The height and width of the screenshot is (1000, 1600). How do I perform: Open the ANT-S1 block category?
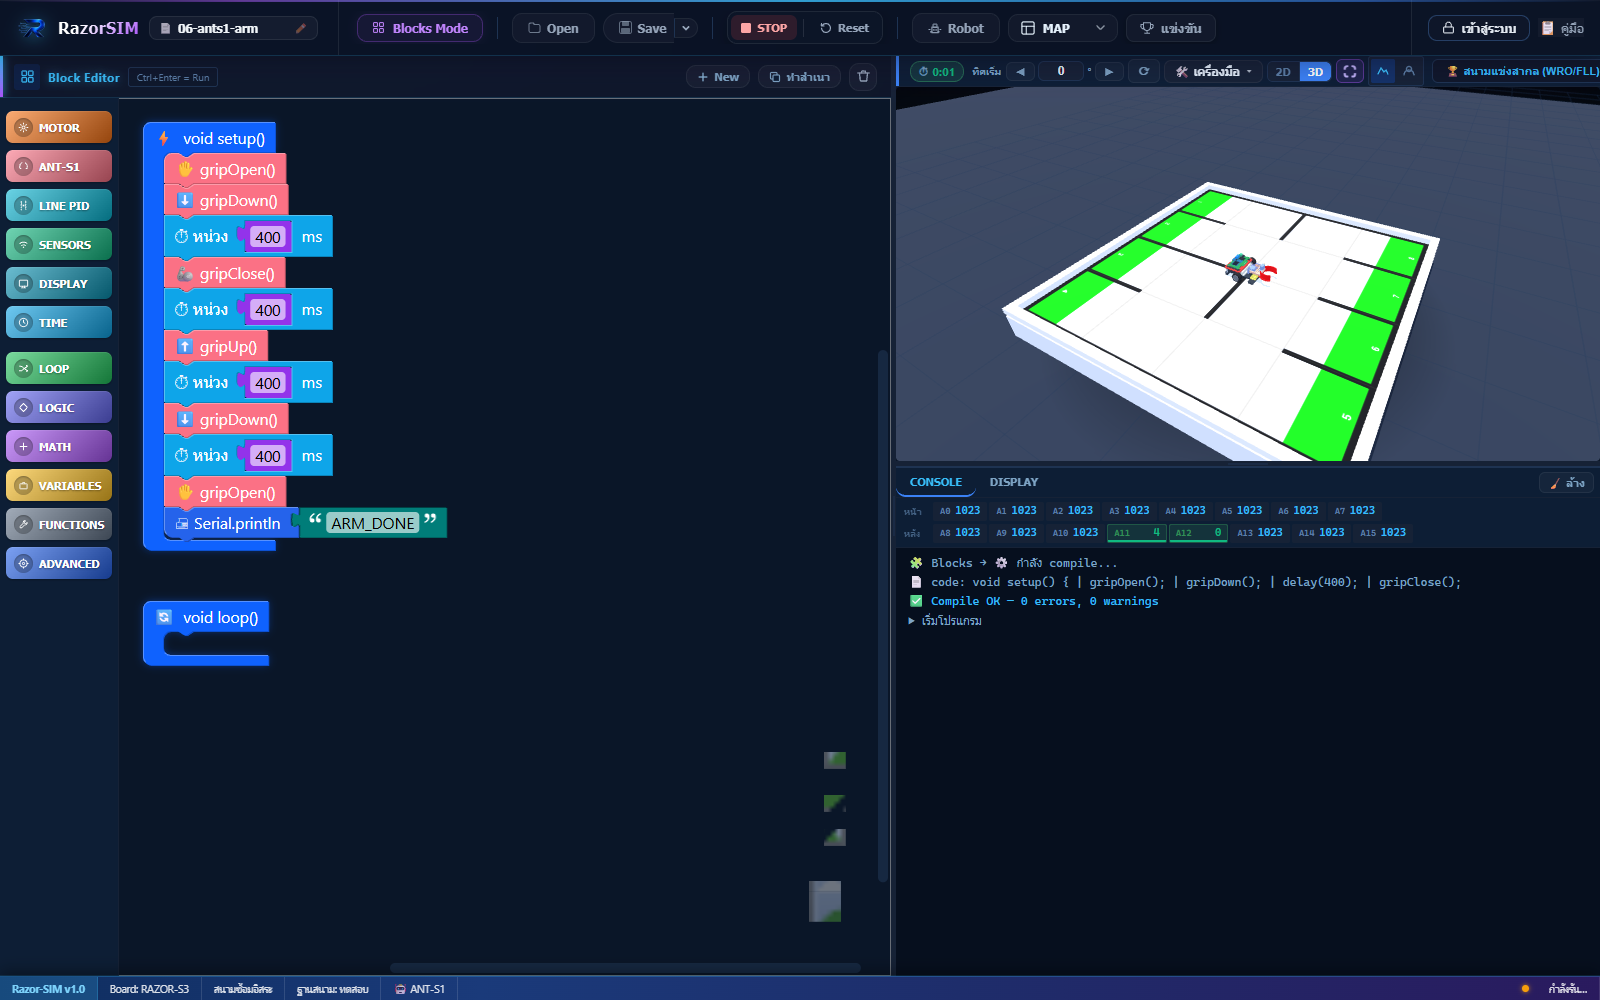pos(59,167)
